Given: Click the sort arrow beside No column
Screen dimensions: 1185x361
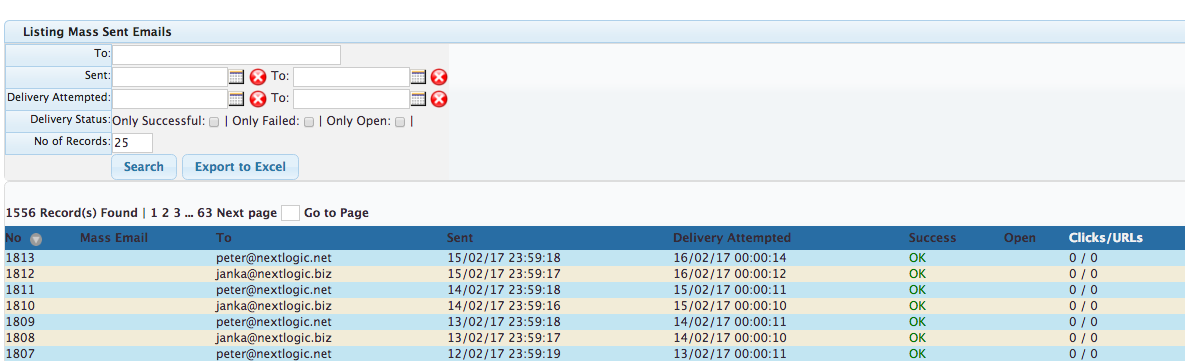Looking at the screenshot, I should point(36,239).
